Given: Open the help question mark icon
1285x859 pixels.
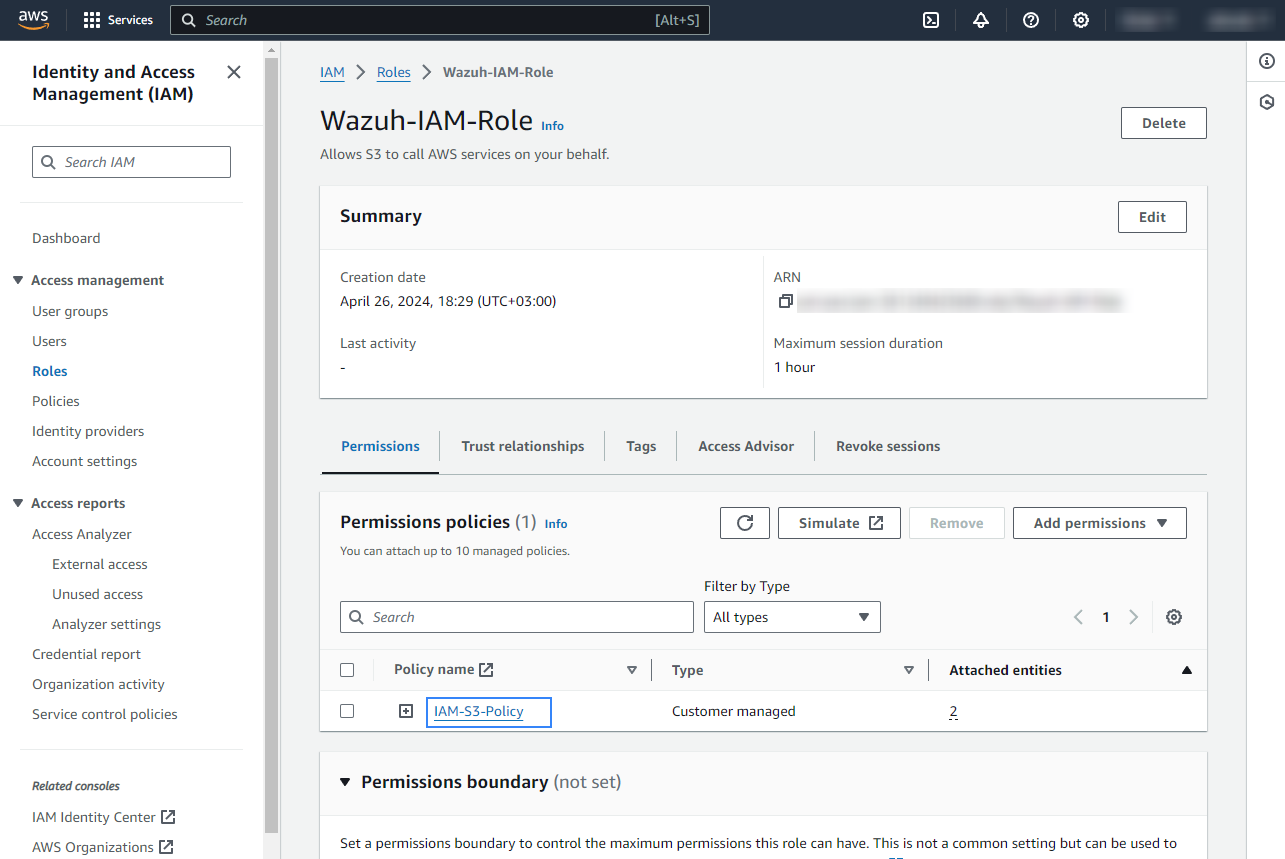Looking at the screenshot, I should [x=1031, y=20].
